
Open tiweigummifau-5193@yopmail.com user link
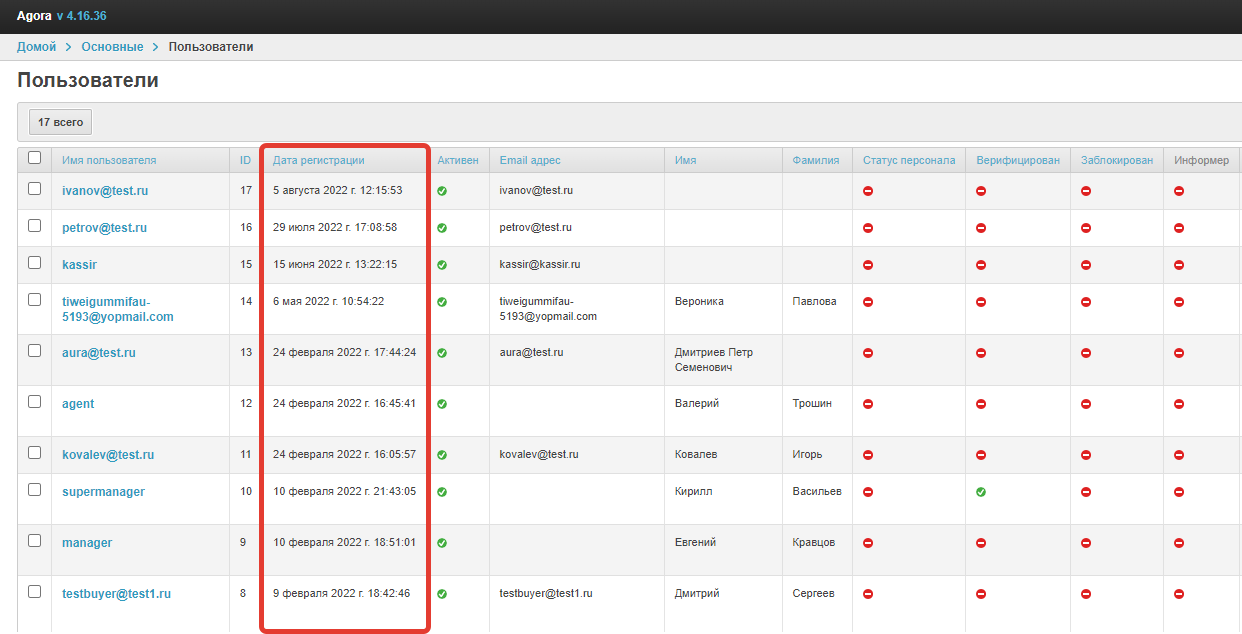[117, 309]
